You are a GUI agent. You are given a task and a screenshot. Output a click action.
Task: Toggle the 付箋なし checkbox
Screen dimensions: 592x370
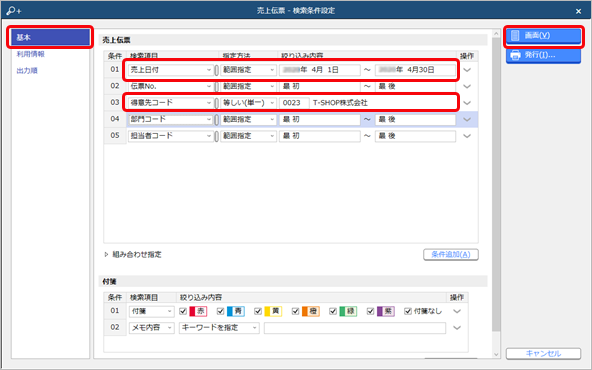click(408, 311)
